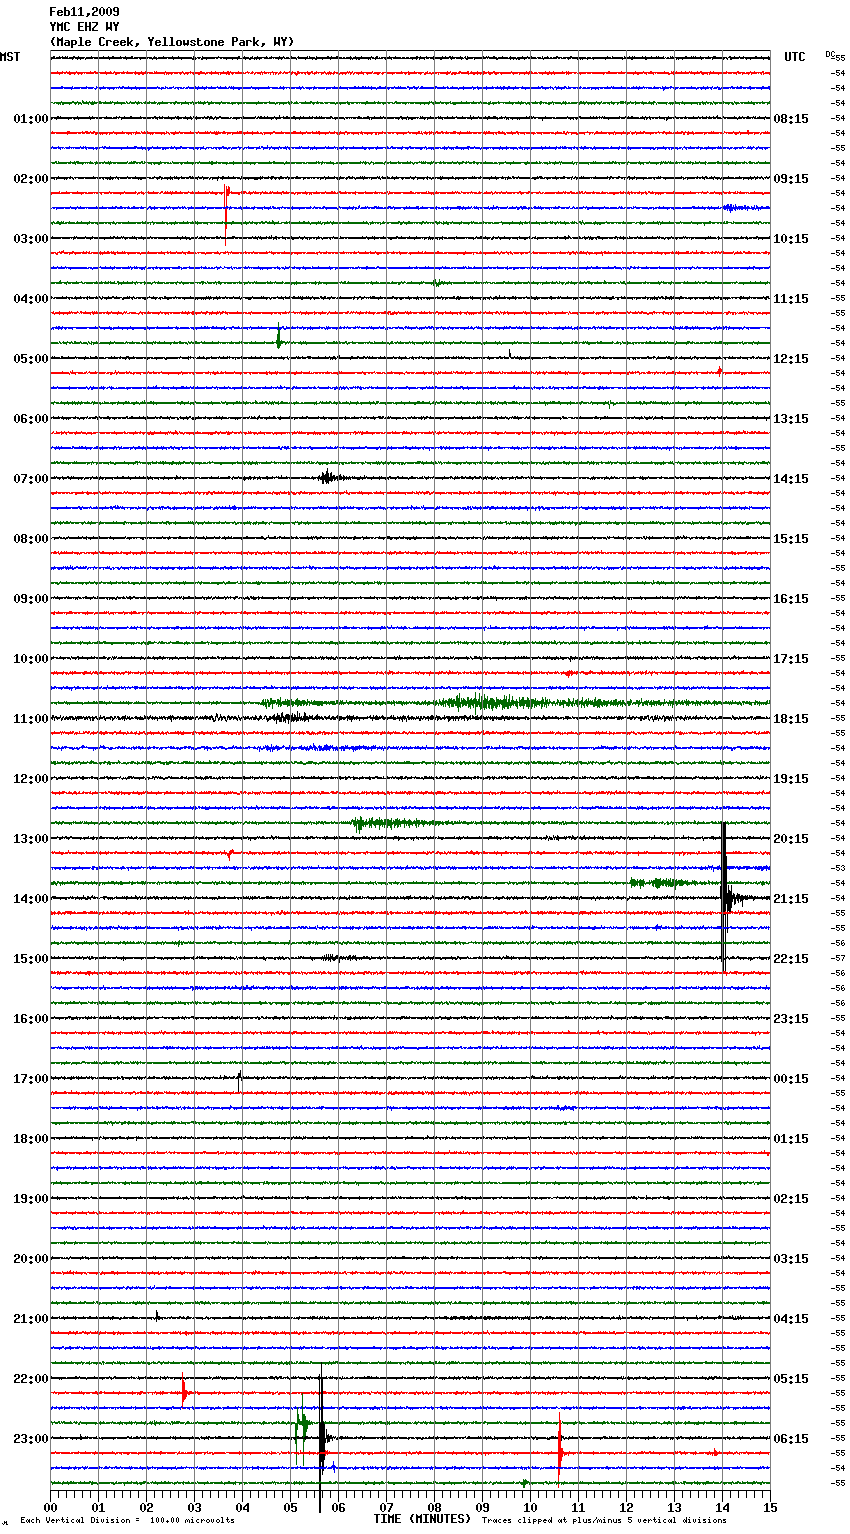Click minute tick 05 on time axis
Viewport: 850px width, 1534px height.
290,1507
